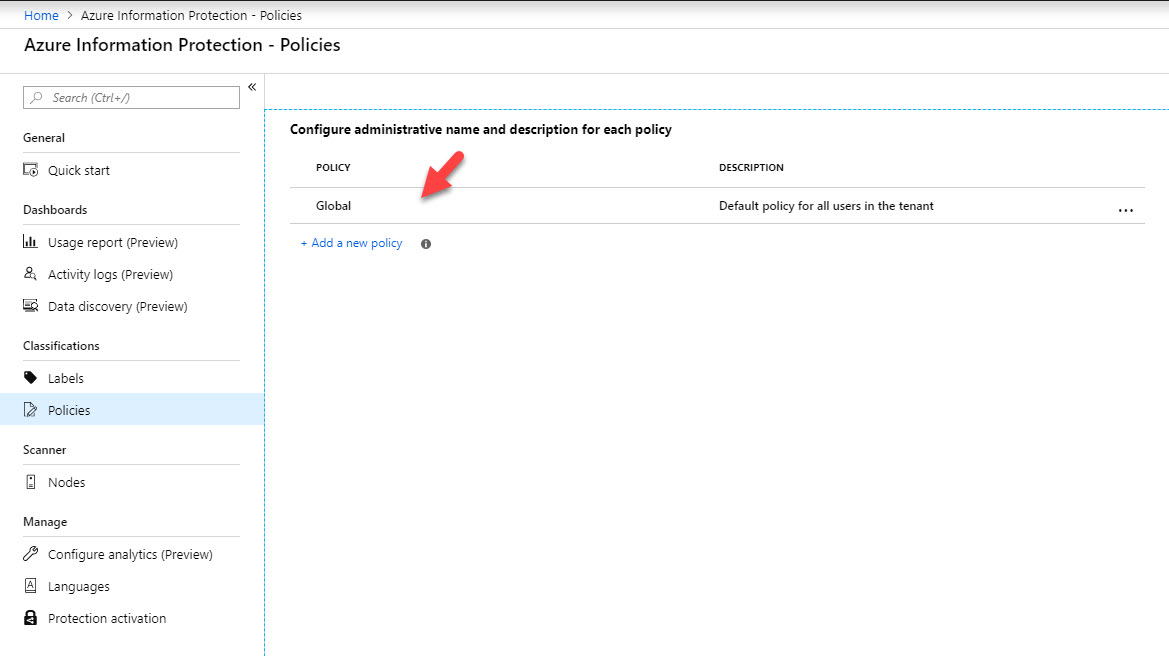The image size is (1169, 656).
Task: Click the info icon beside Add a new policy
Action: pos(426,244)
